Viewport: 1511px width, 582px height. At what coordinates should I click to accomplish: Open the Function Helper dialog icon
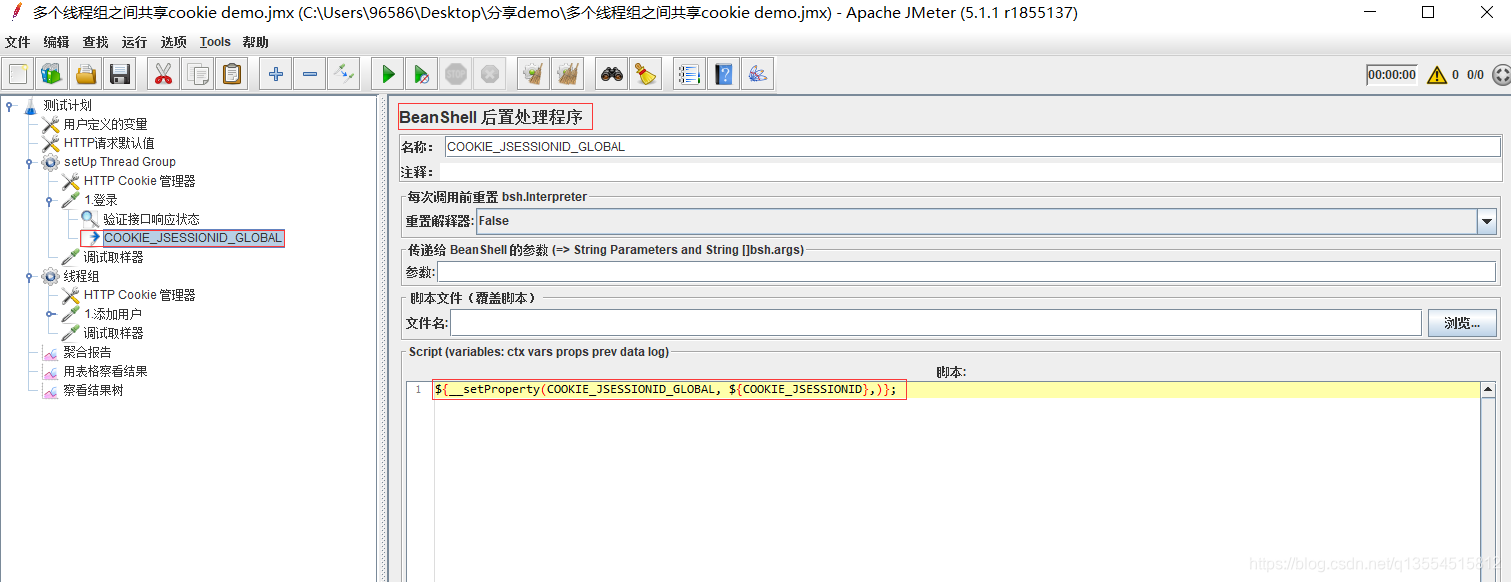tap(690, 74)
